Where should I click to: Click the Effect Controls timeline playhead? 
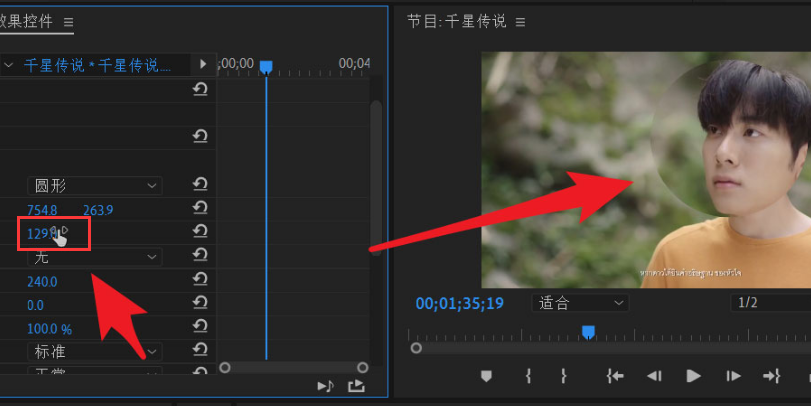[266, 67]
